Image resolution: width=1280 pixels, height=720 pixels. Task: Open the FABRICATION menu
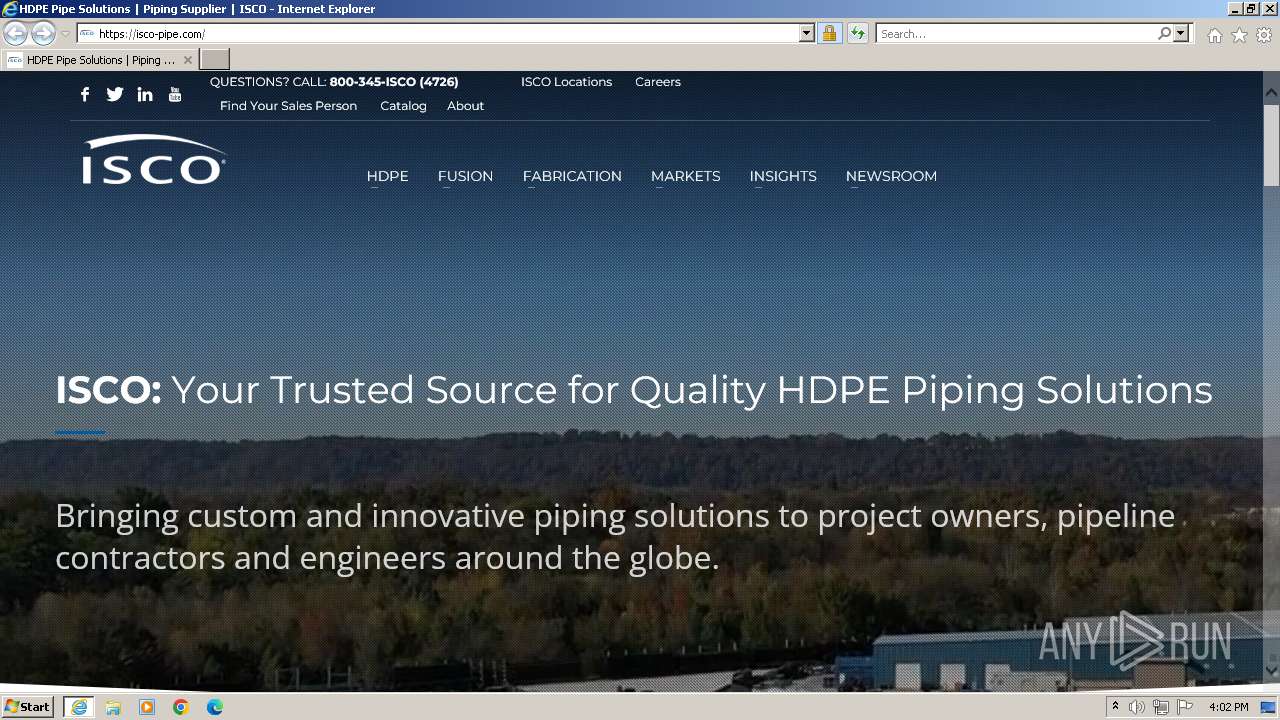coord(572,176)
